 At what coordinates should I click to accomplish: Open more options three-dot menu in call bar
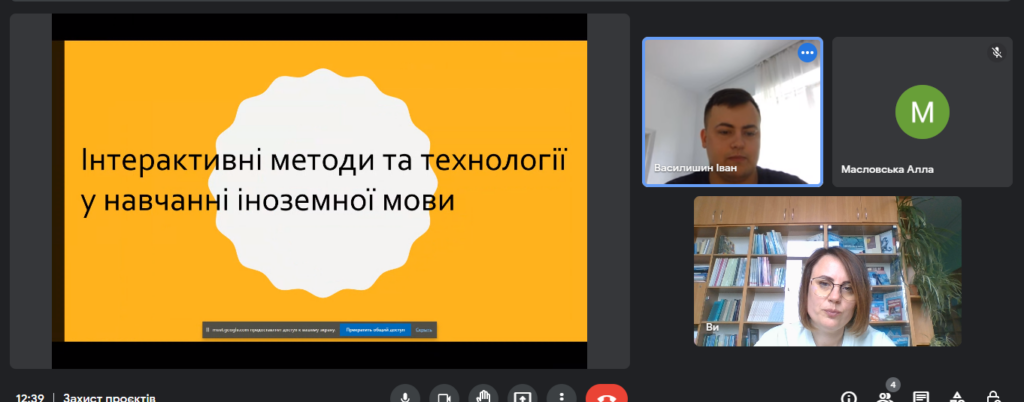click(x=561, y=396)
